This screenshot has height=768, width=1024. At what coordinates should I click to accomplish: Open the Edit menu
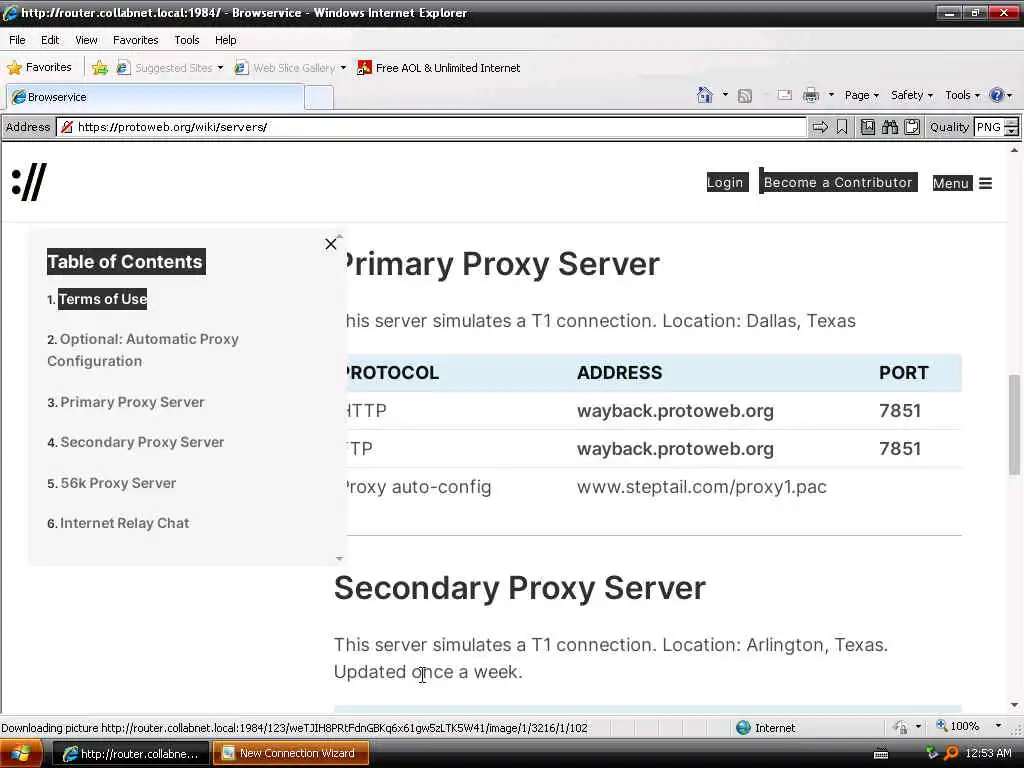(x=50, y=40)
